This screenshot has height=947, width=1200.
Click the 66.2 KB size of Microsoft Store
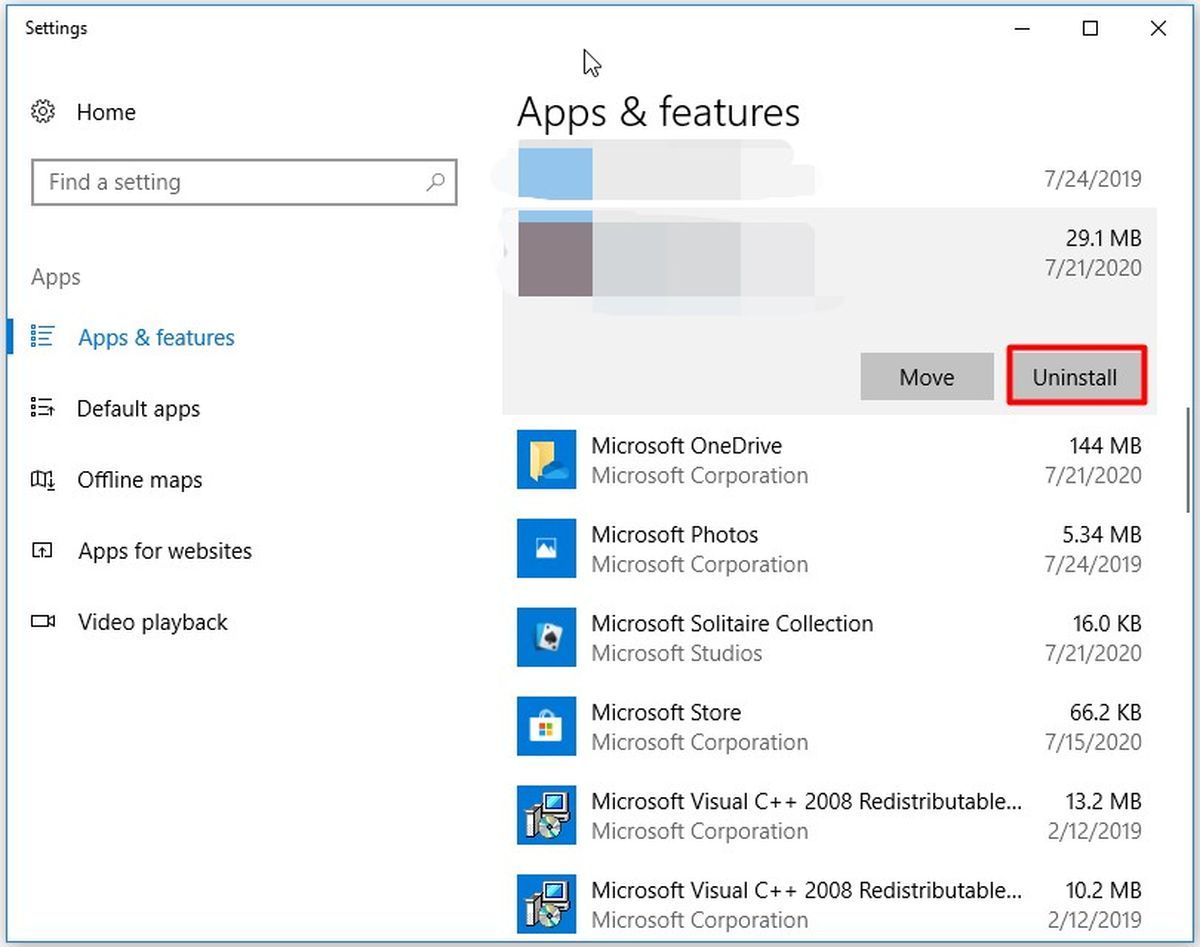[x=1105, y=713]
